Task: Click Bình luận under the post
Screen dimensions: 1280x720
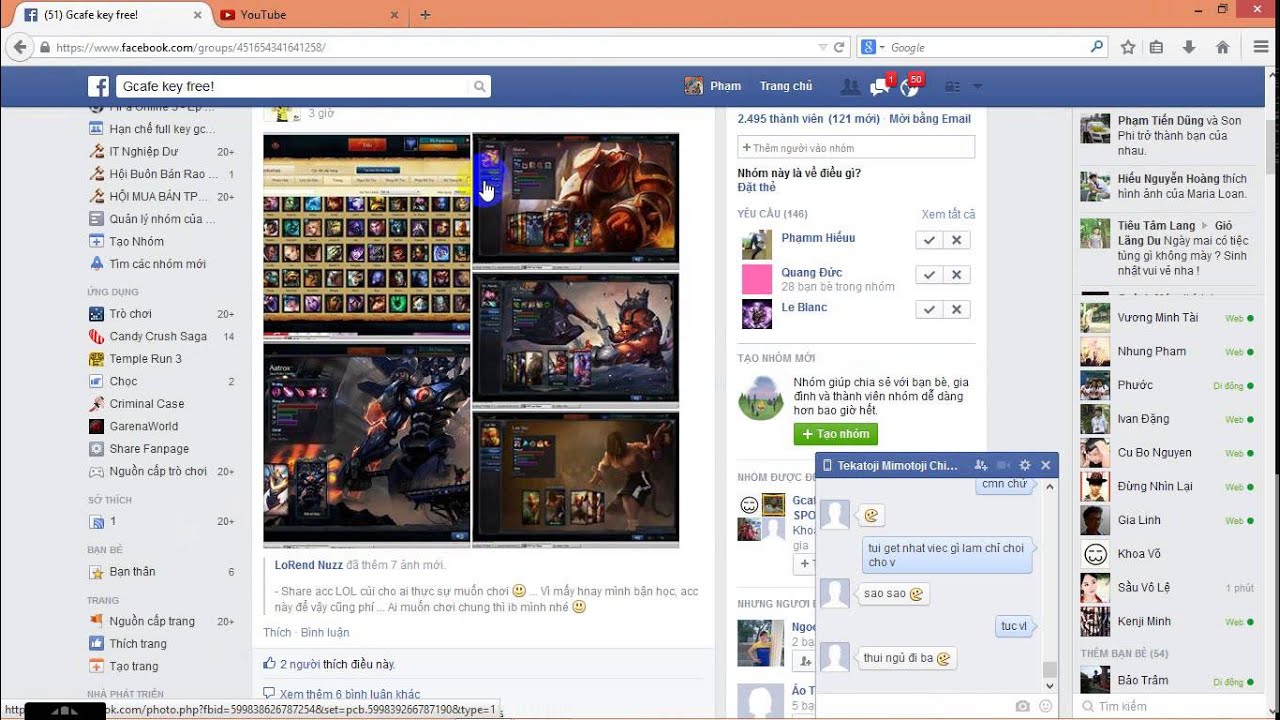Action: tap(325, 632)
